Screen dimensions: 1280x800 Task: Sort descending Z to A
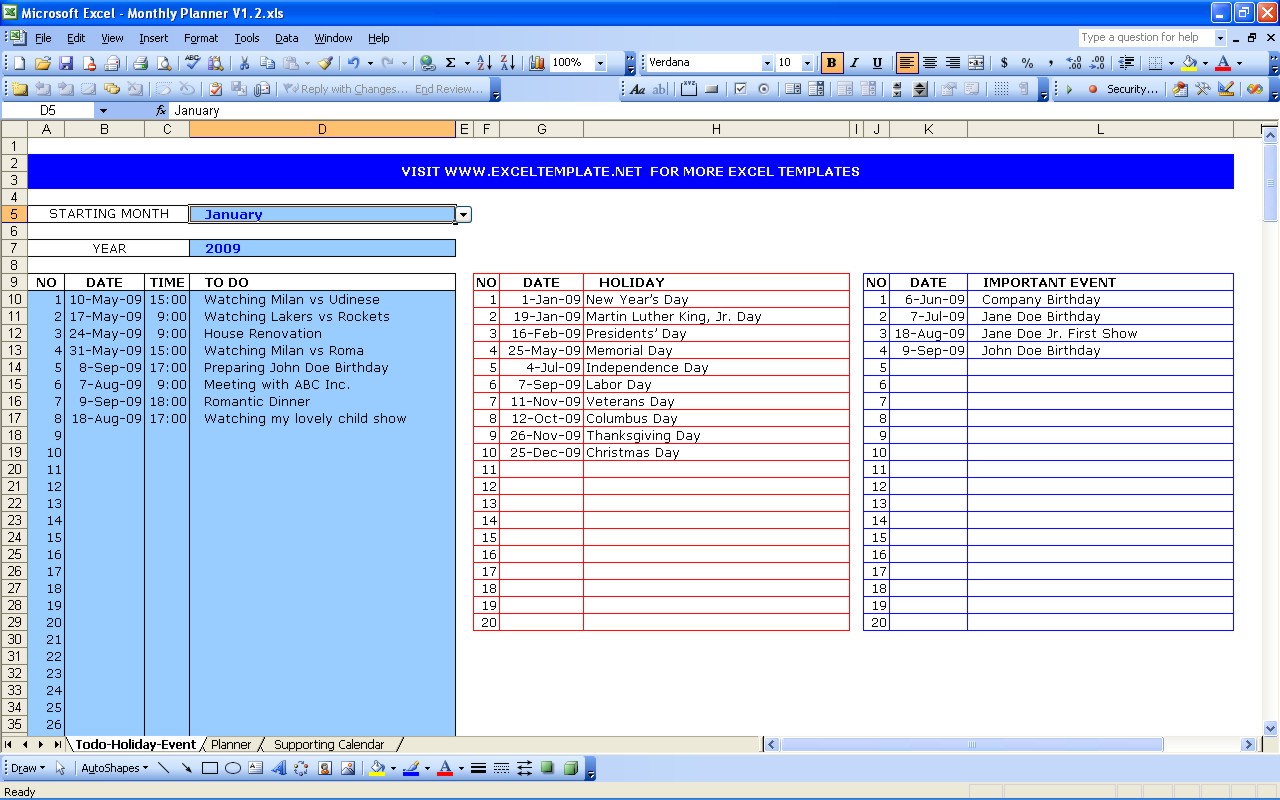pos(508,63)
